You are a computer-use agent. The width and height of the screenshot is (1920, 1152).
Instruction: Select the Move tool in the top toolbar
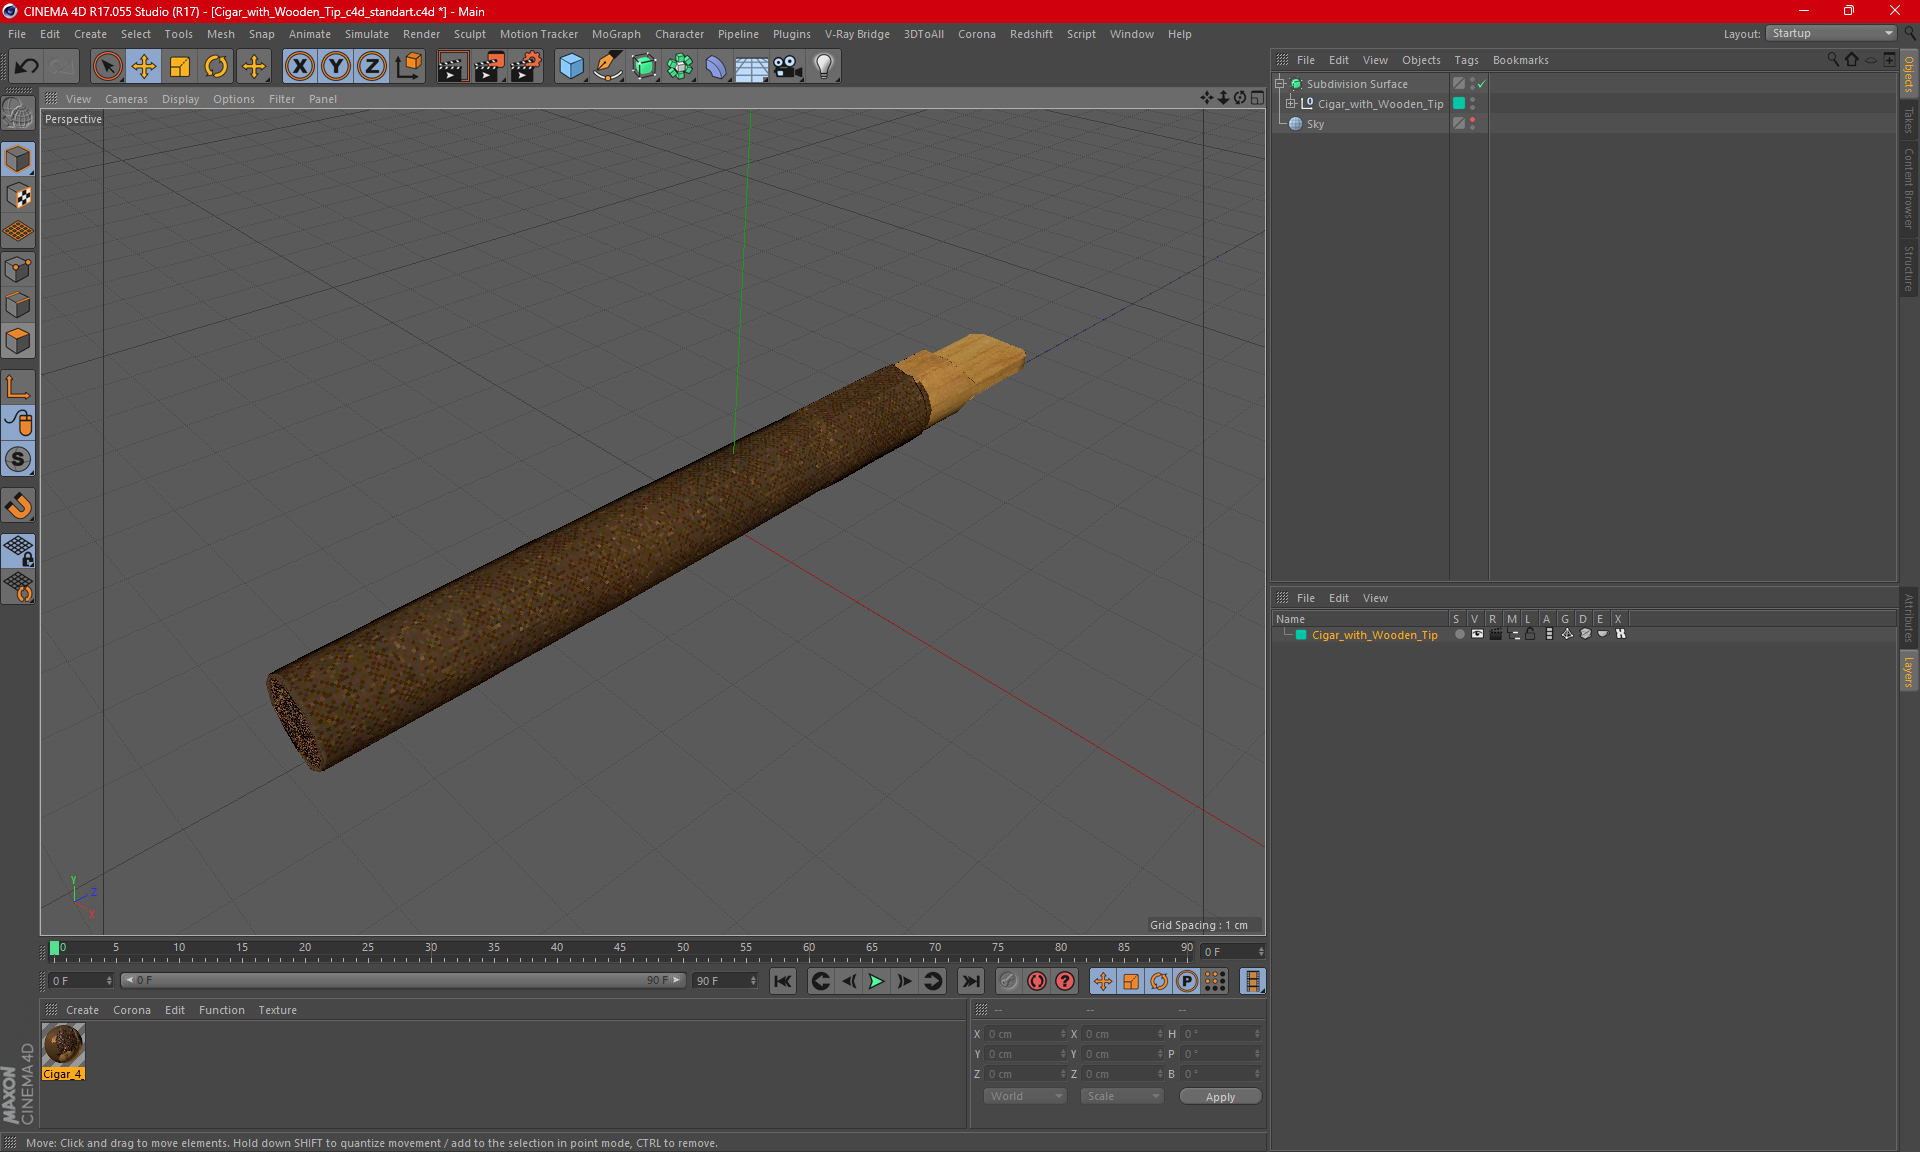pos(144,67)
